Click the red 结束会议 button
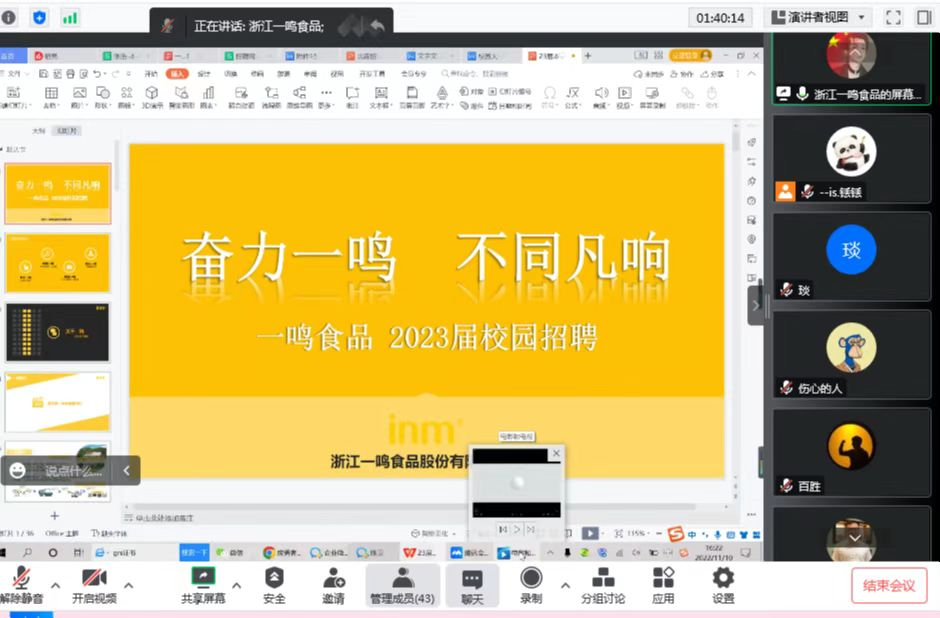Viewport: 940px width, 618px height. point(889,585)
